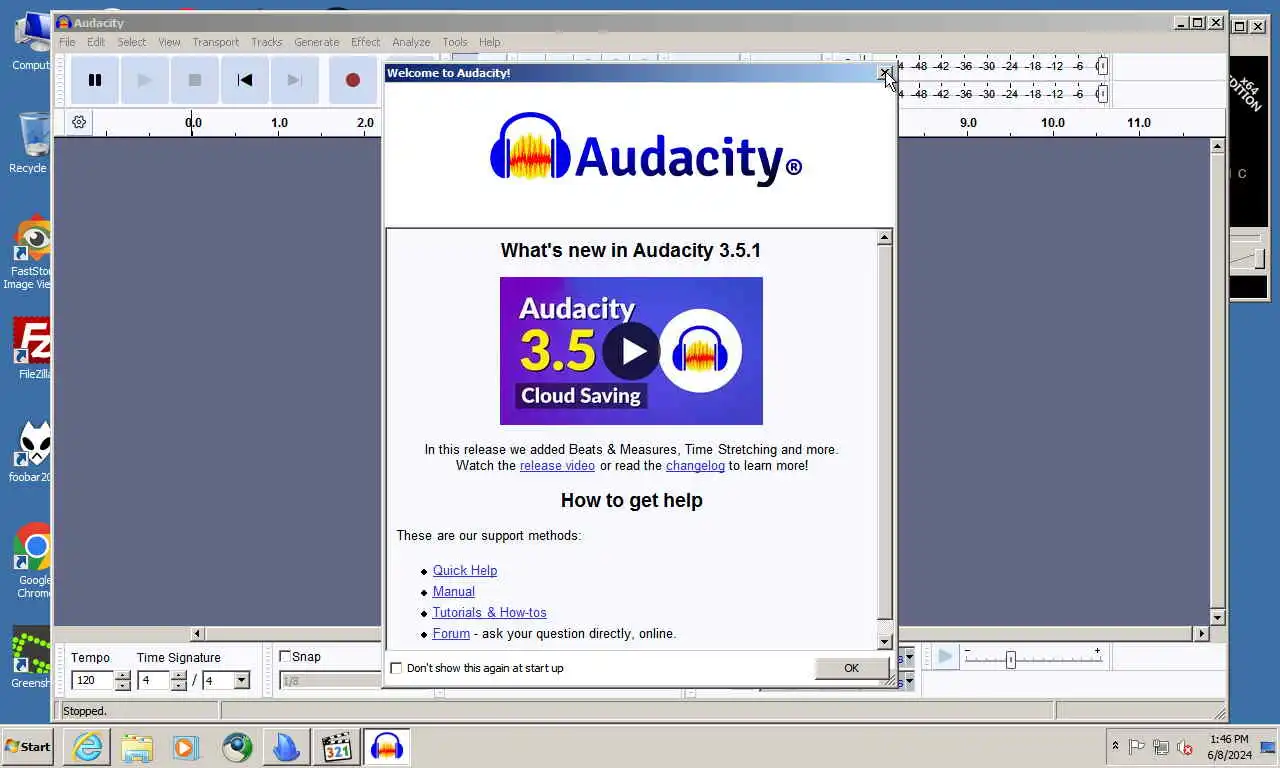
Task: Open the Edit menu
Action: 96,42
